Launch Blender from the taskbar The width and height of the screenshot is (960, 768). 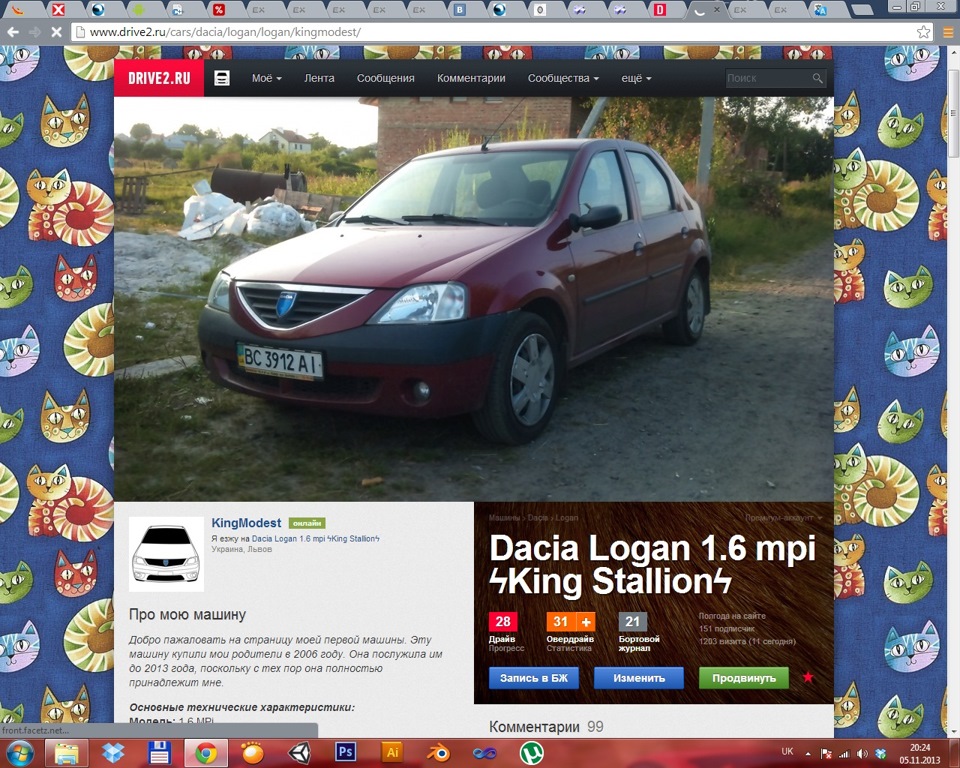point(438,753)
